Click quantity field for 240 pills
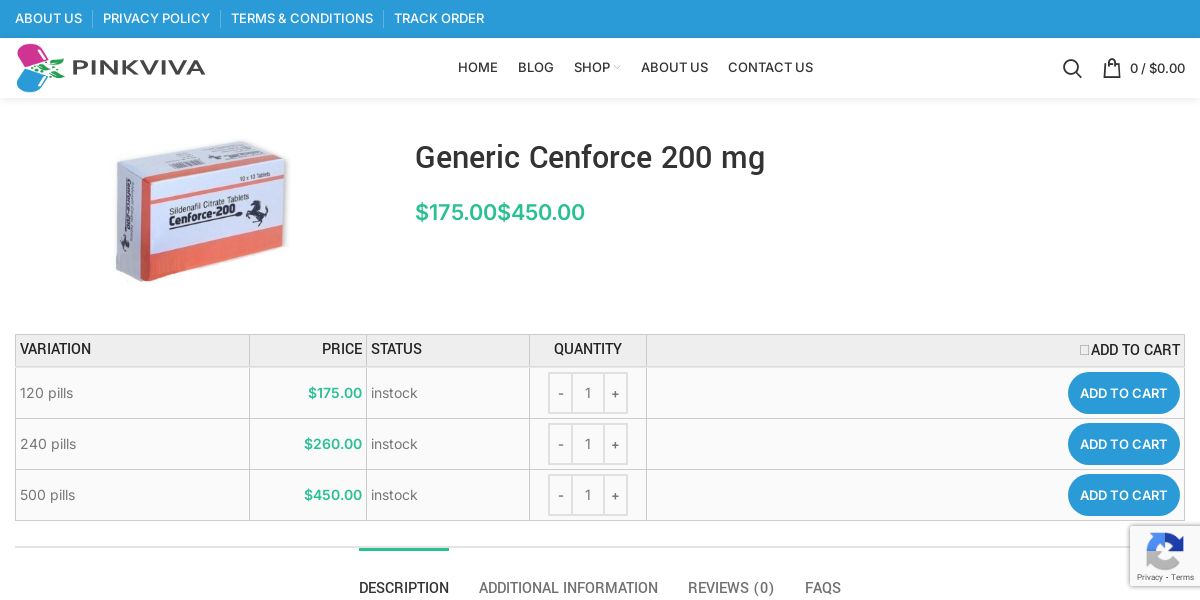The image size is (1200, 600). point(588,444)
